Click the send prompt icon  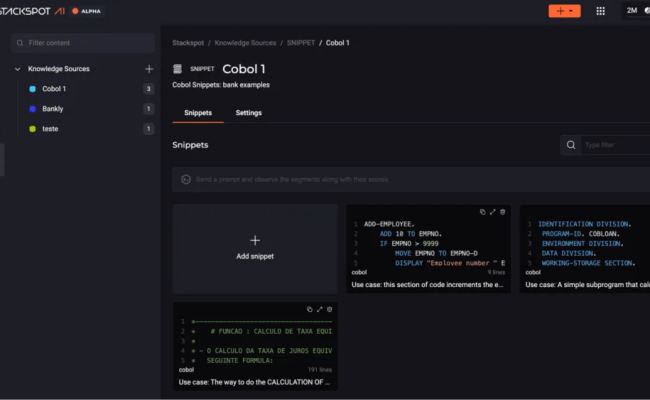coord(186,179)
